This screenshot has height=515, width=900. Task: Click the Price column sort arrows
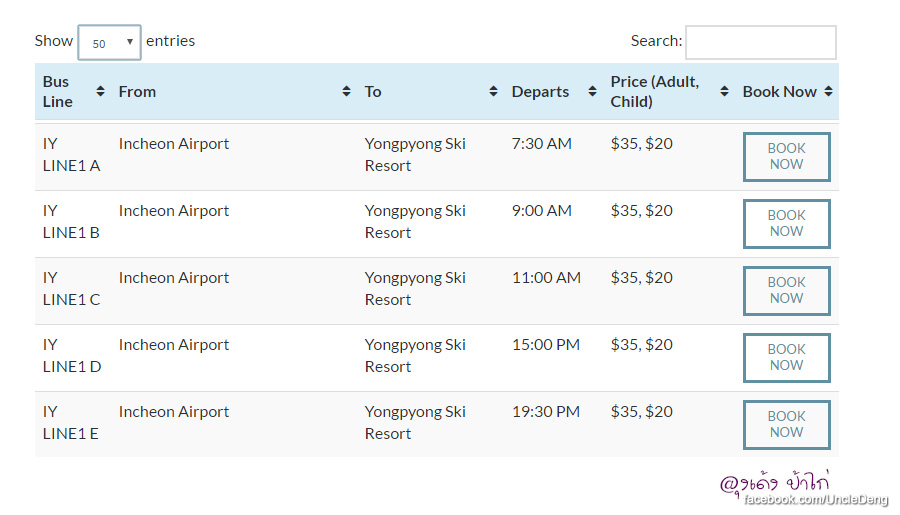pos(724,92)
